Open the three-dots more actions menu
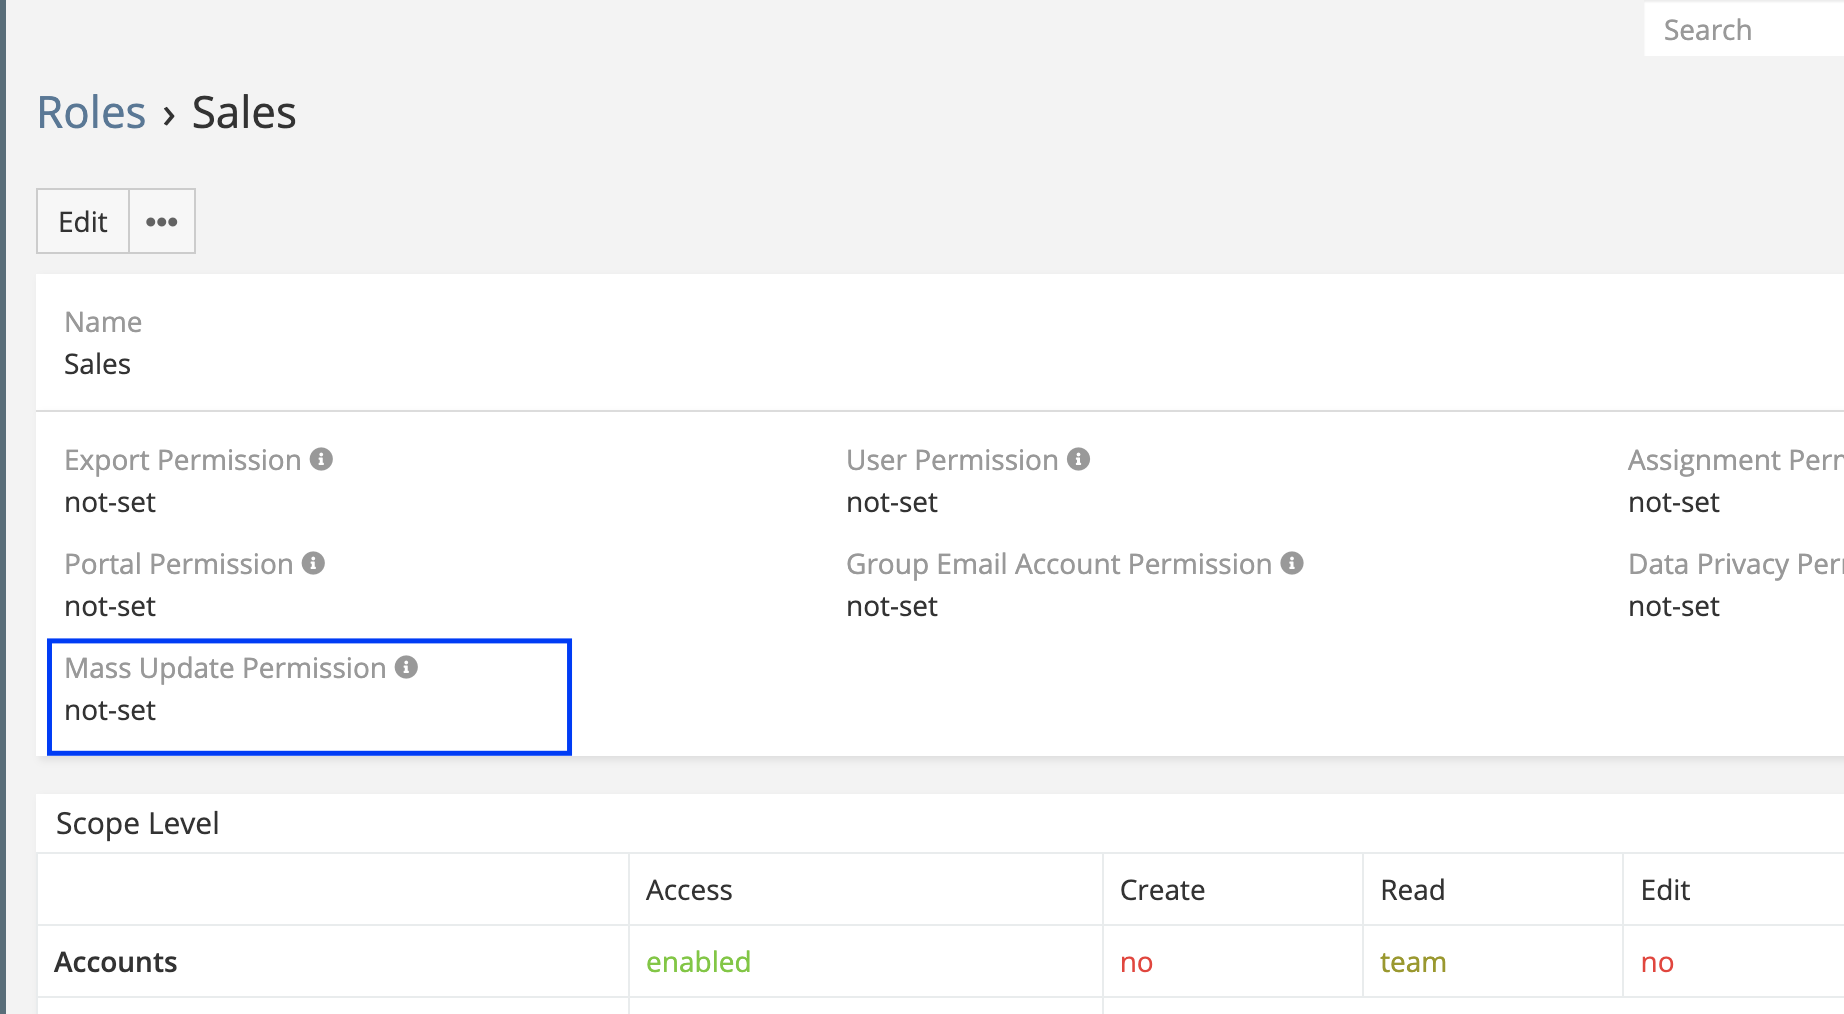This screenshot has height=1014, width=1844. tap(162, 221)
